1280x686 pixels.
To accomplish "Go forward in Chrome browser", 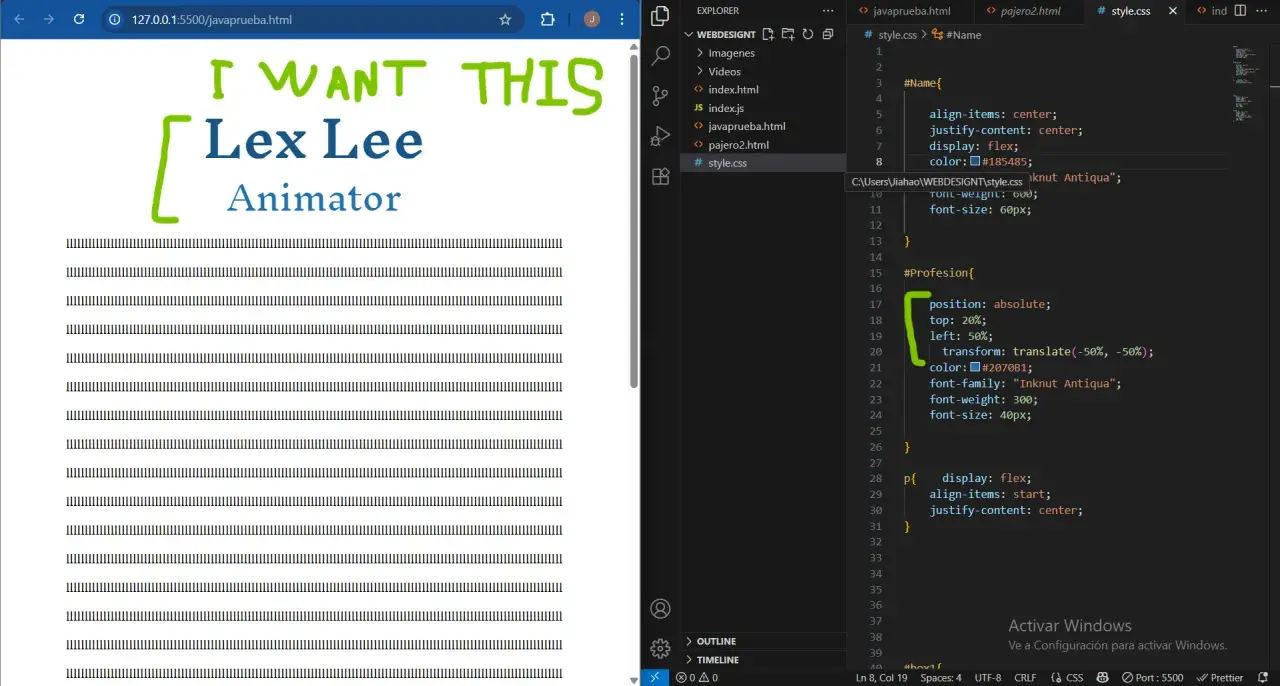I will (x=49, y=19).
